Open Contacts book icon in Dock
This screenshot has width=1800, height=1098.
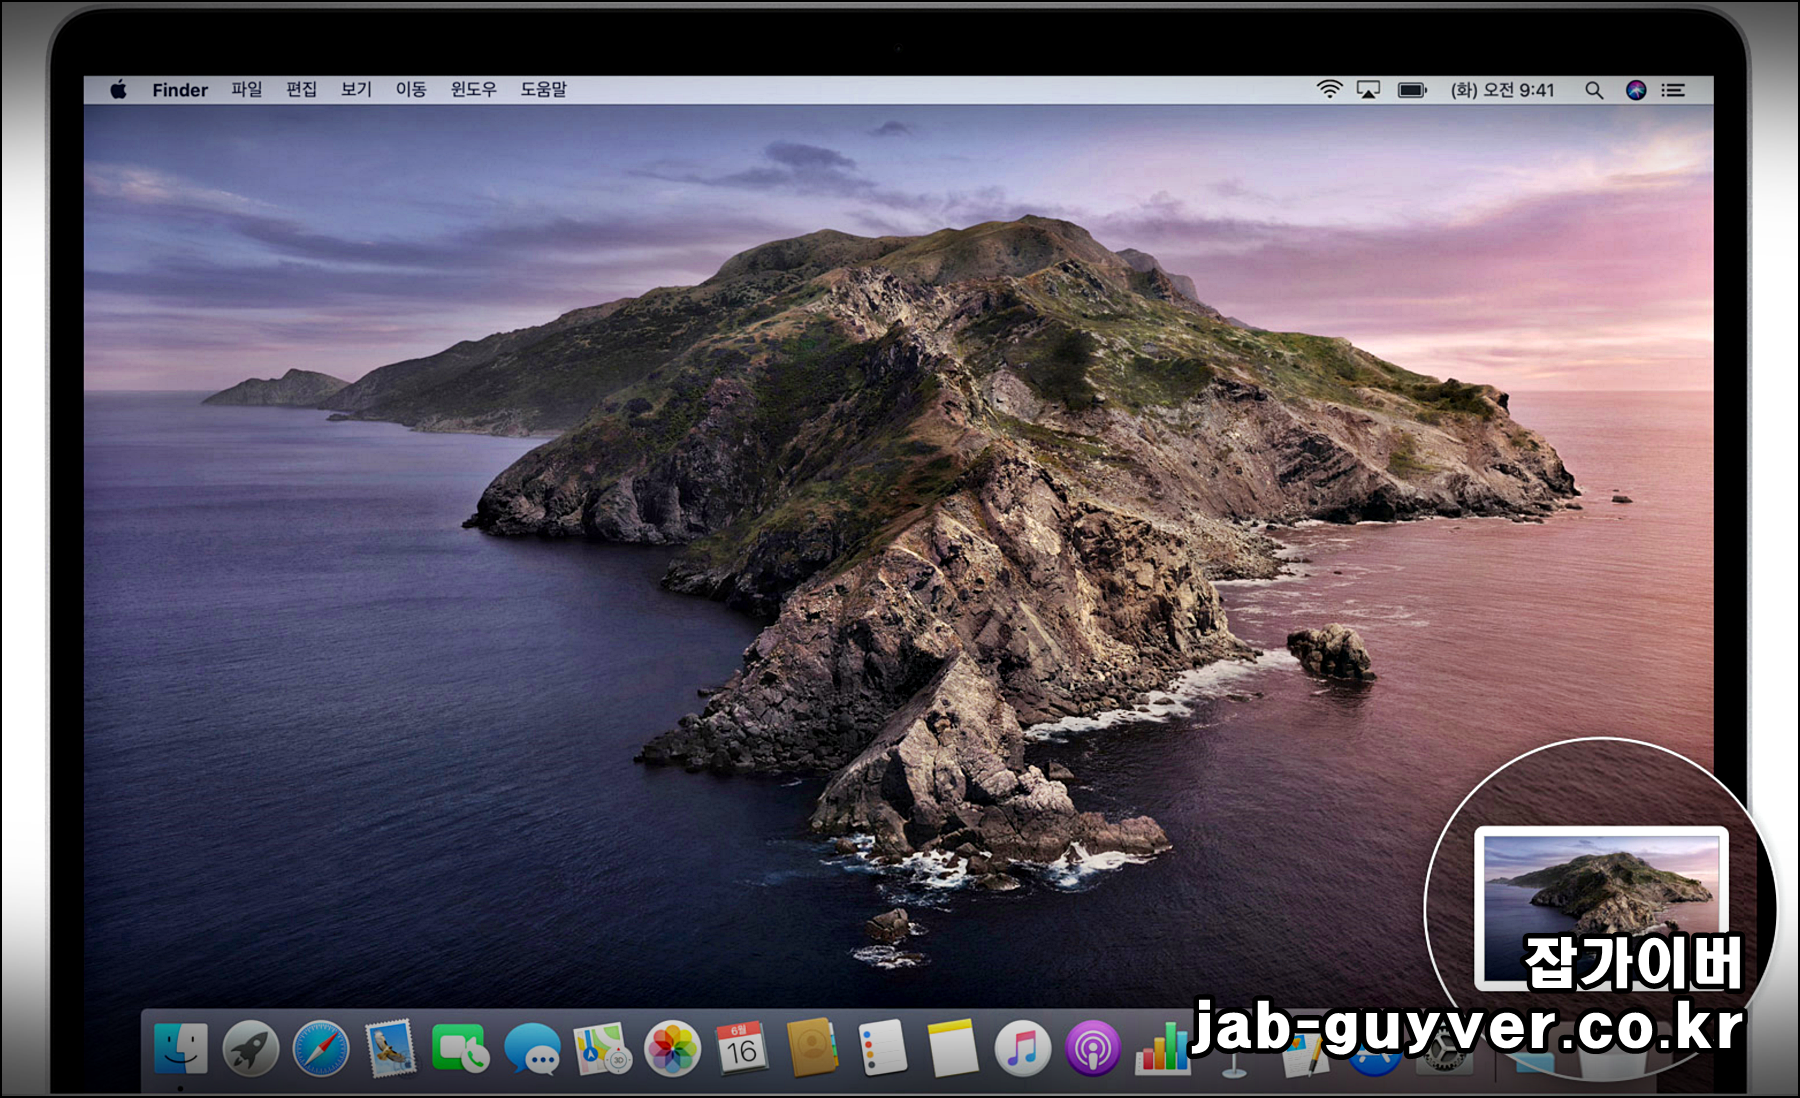point(812,1048)
